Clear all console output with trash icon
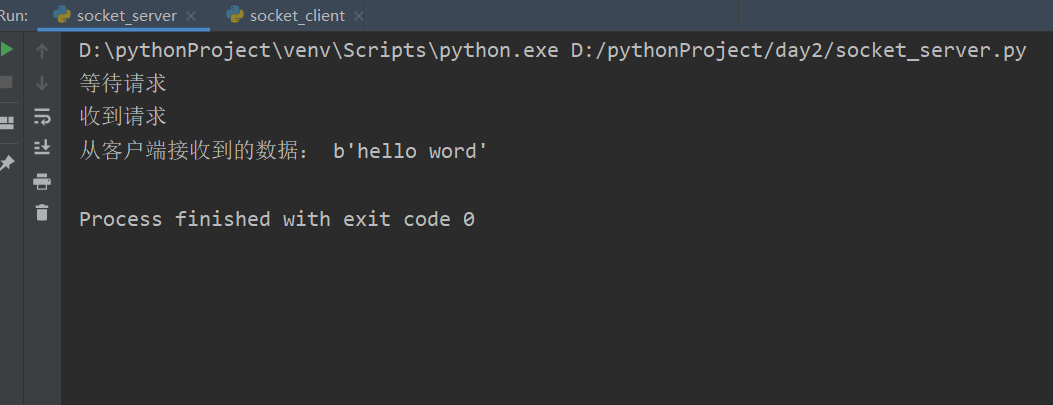 [42, 212]
